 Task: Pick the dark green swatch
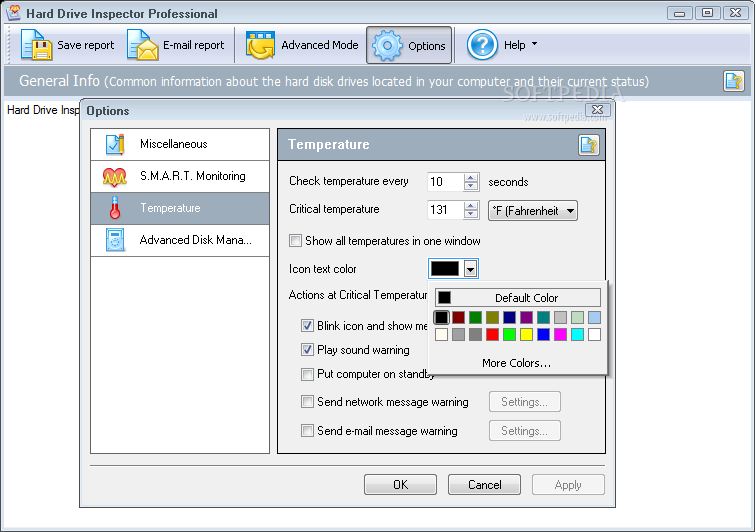tap(475, 317)
